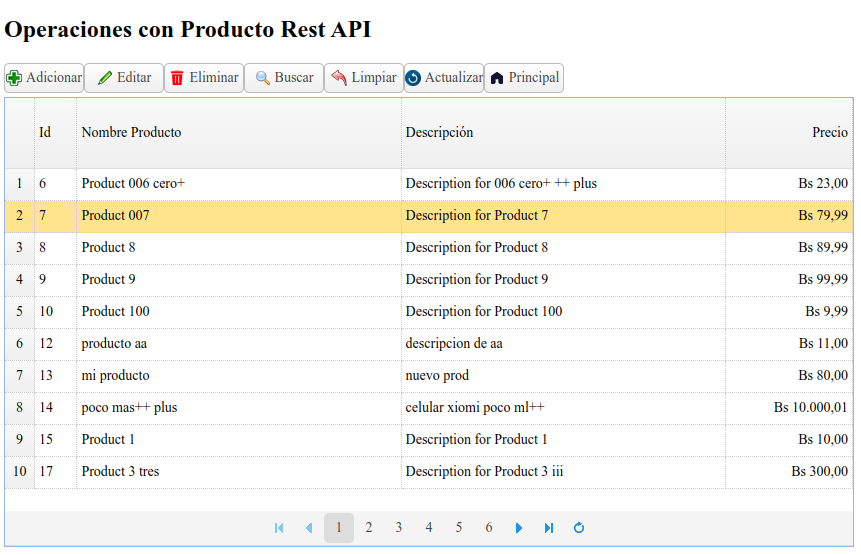Click the house Principal icon

[497, 78]
